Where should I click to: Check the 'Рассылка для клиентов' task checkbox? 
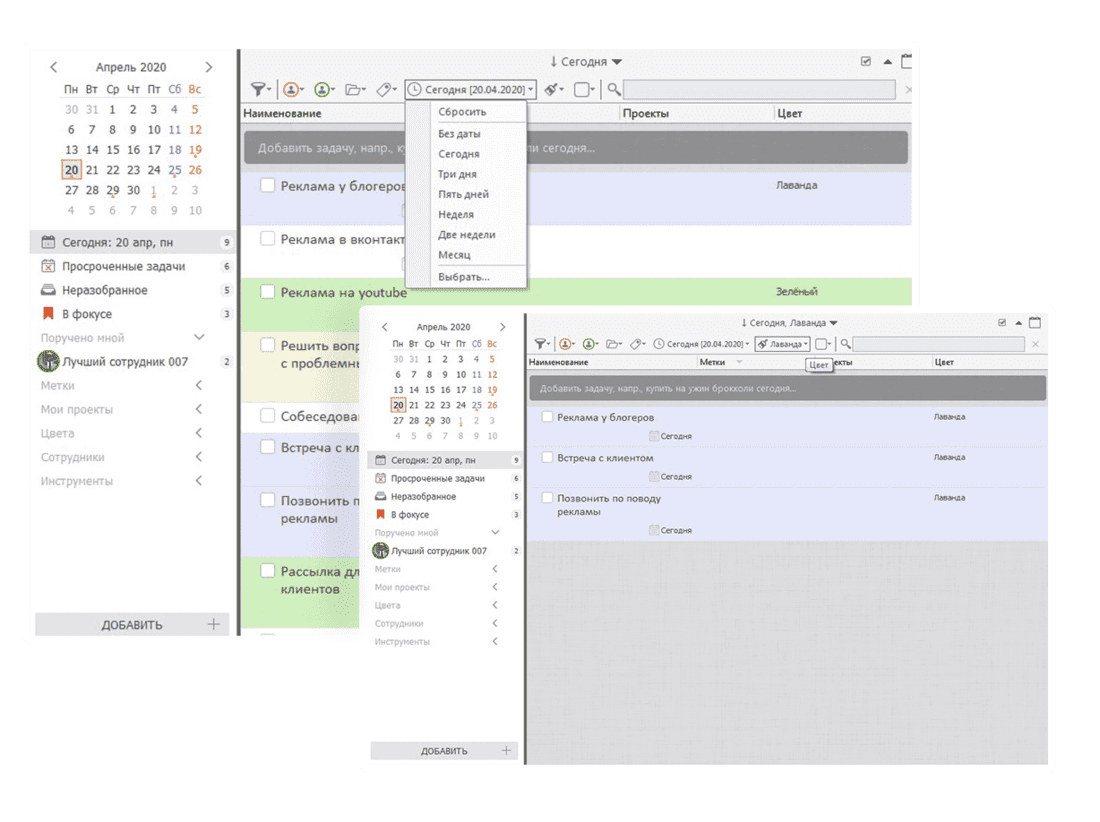(267, 571)
